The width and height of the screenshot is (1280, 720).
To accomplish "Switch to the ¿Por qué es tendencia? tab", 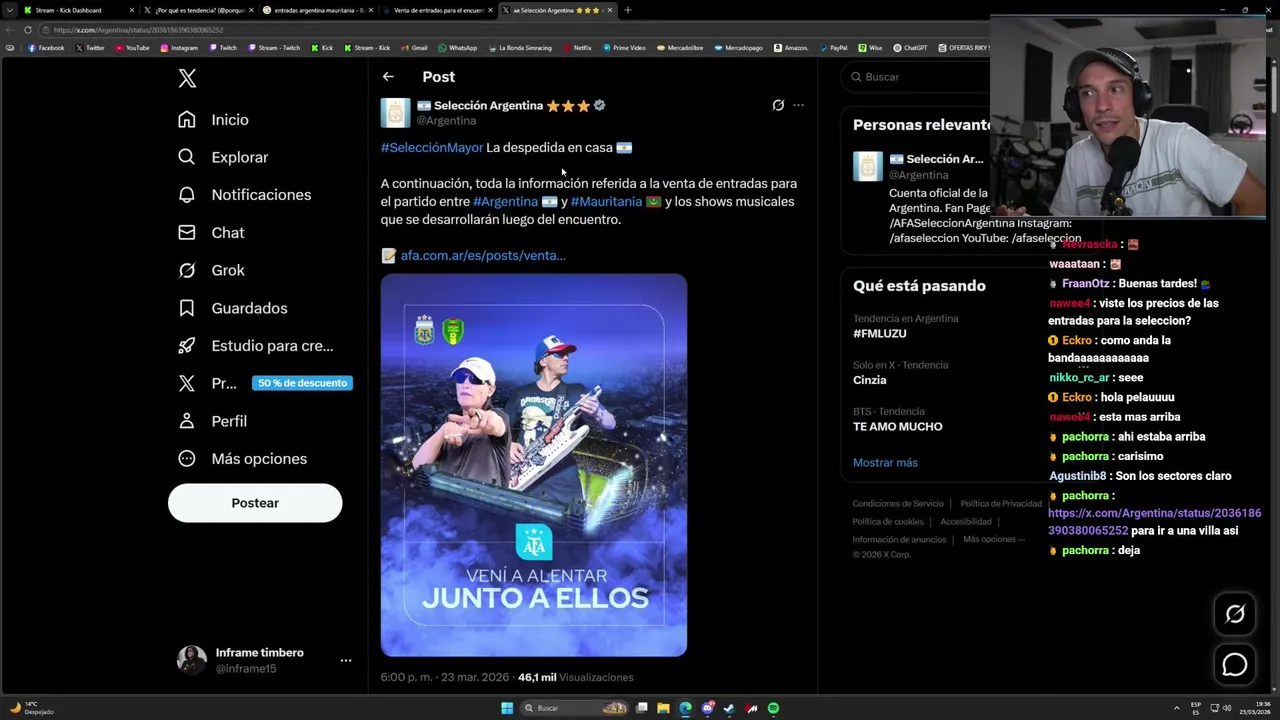I will click(197, 10).
